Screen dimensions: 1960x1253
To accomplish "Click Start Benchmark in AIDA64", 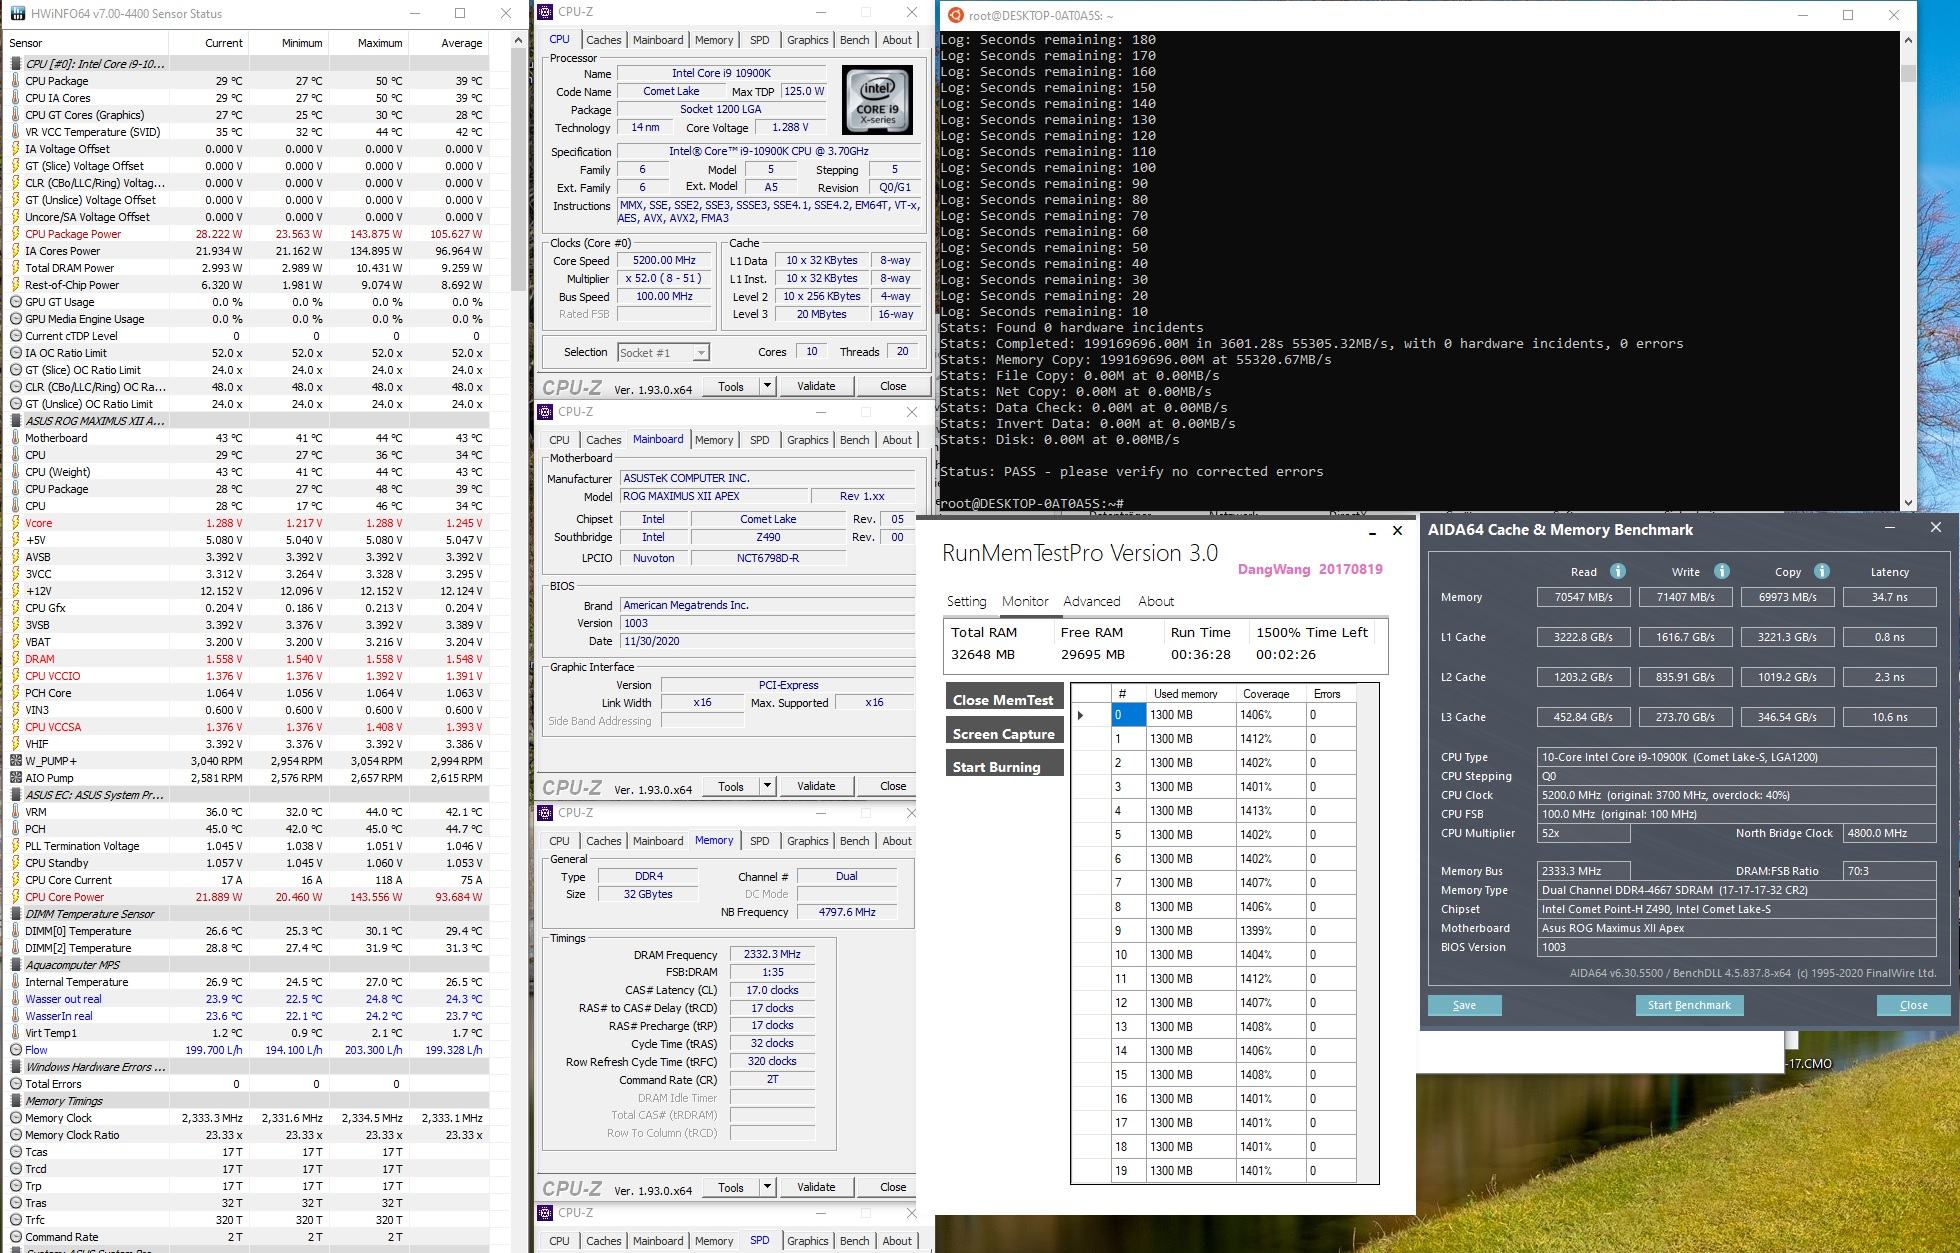I will (x=1689, y=1005).
